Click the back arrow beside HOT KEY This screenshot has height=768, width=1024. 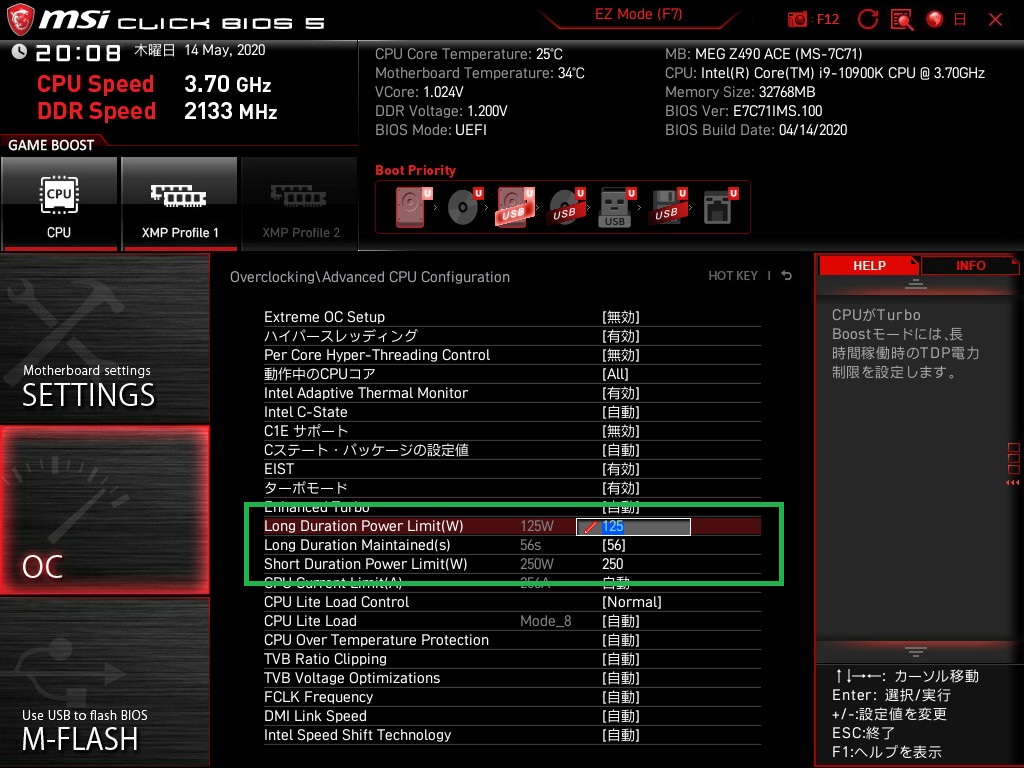tap(787, 276)
